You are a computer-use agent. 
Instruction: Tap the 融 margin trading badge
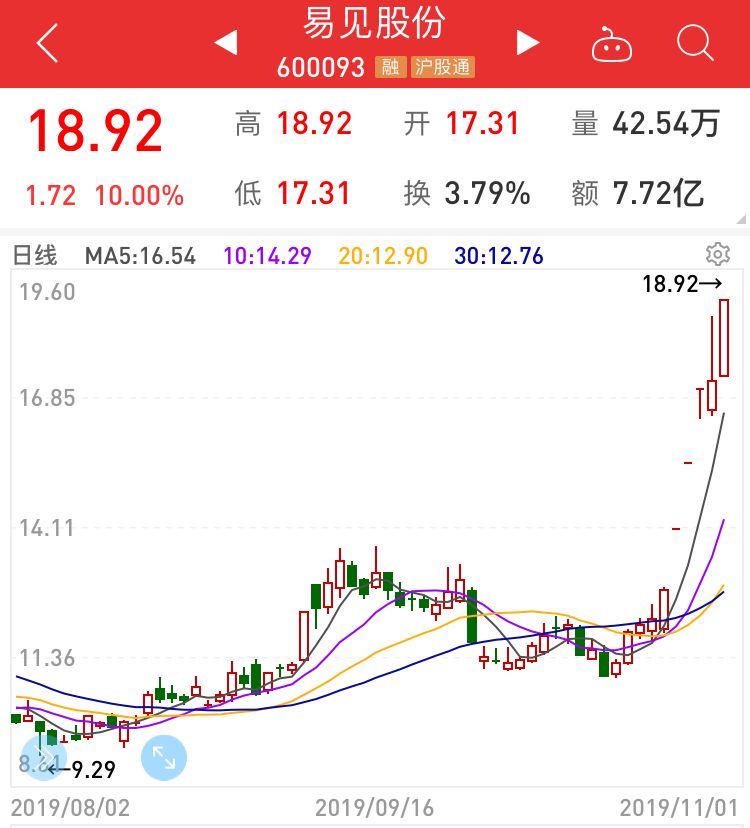tap(390, 67)
